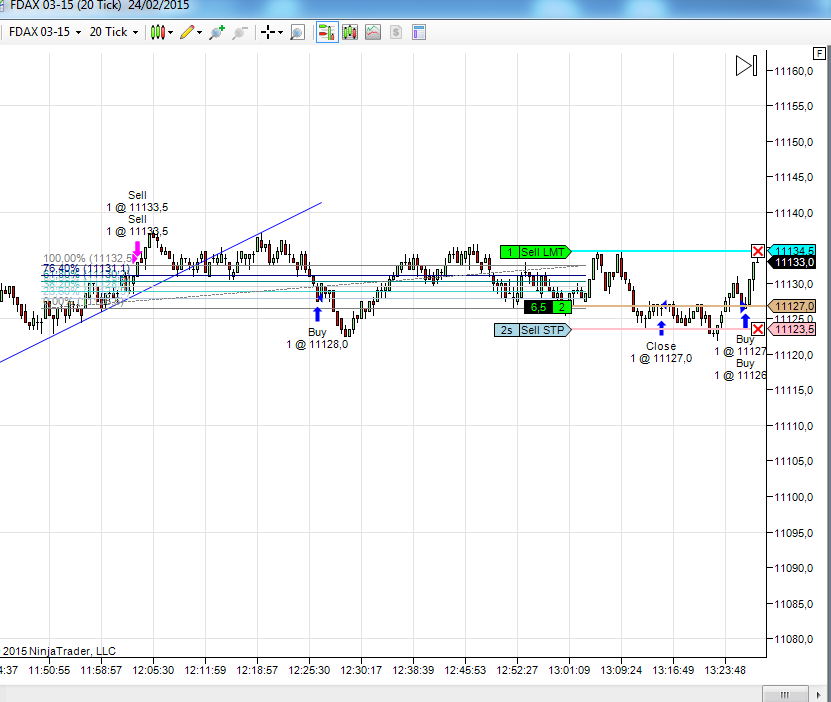Click the candlestick chart style icon
Screen dimensions: 831x702
pyautogui.click(x=158, y=32)
